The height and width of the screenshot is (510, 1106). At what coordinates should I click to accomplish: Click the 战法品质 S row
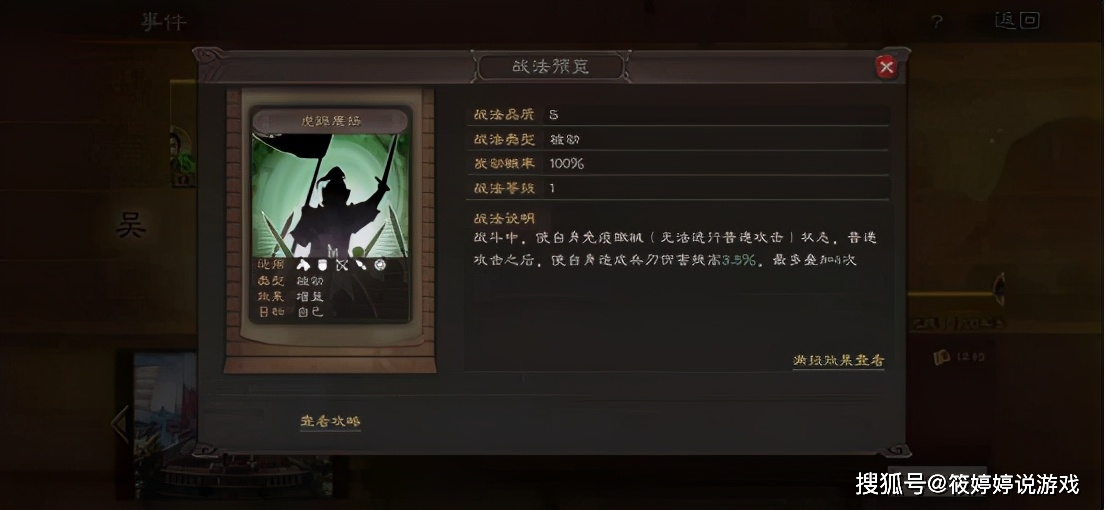point(678,115)
